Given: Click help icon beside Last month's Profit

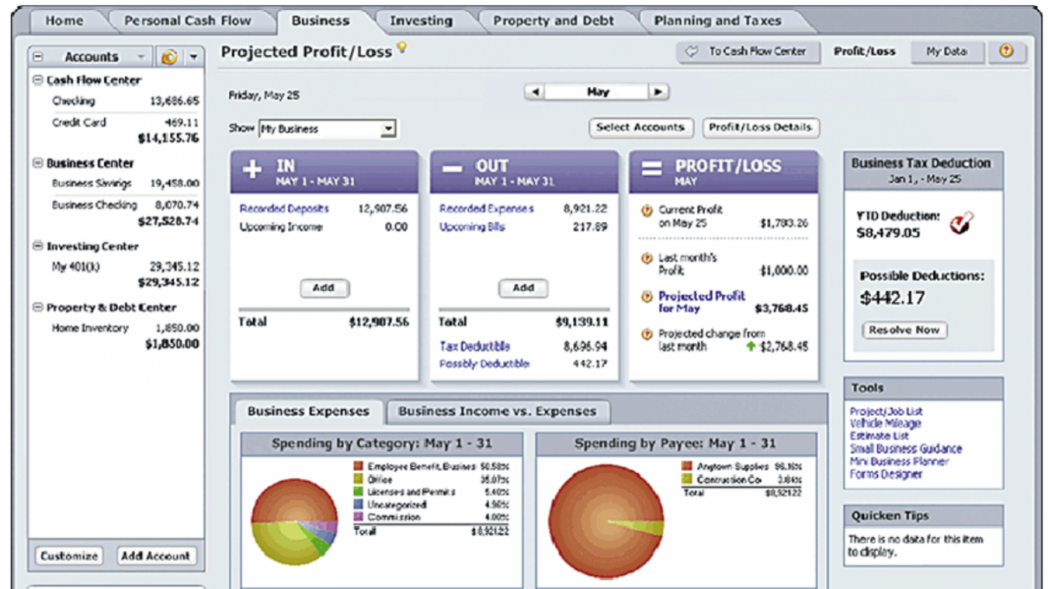Looking at the screenshot, I should click(646, 259).
